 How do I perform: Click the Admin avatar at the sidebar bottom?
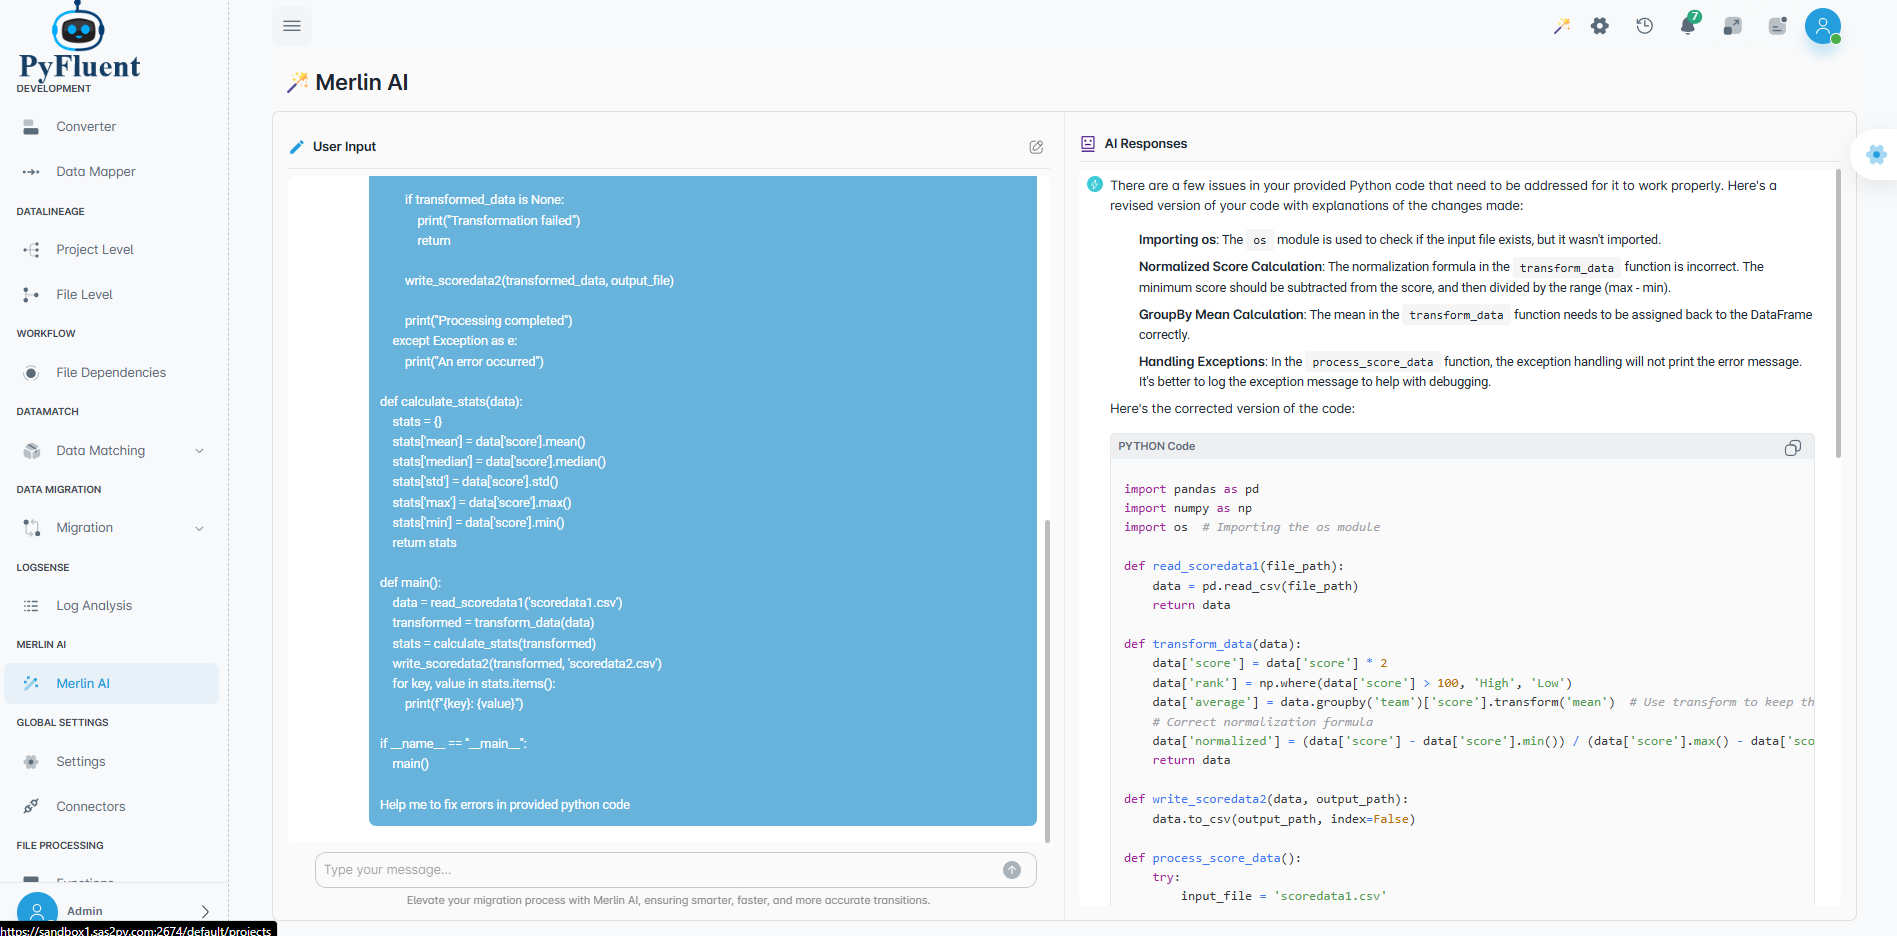tap(37, 911)
